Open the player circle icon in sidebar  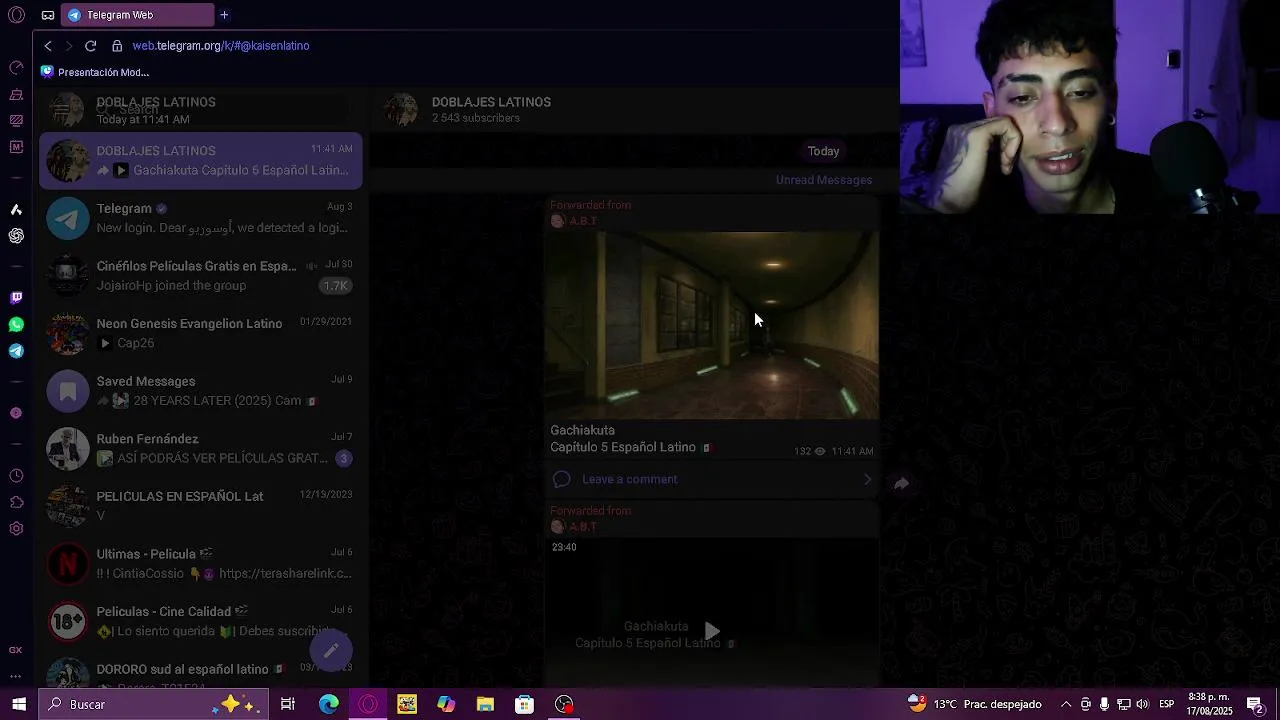[x=16, y=413]
